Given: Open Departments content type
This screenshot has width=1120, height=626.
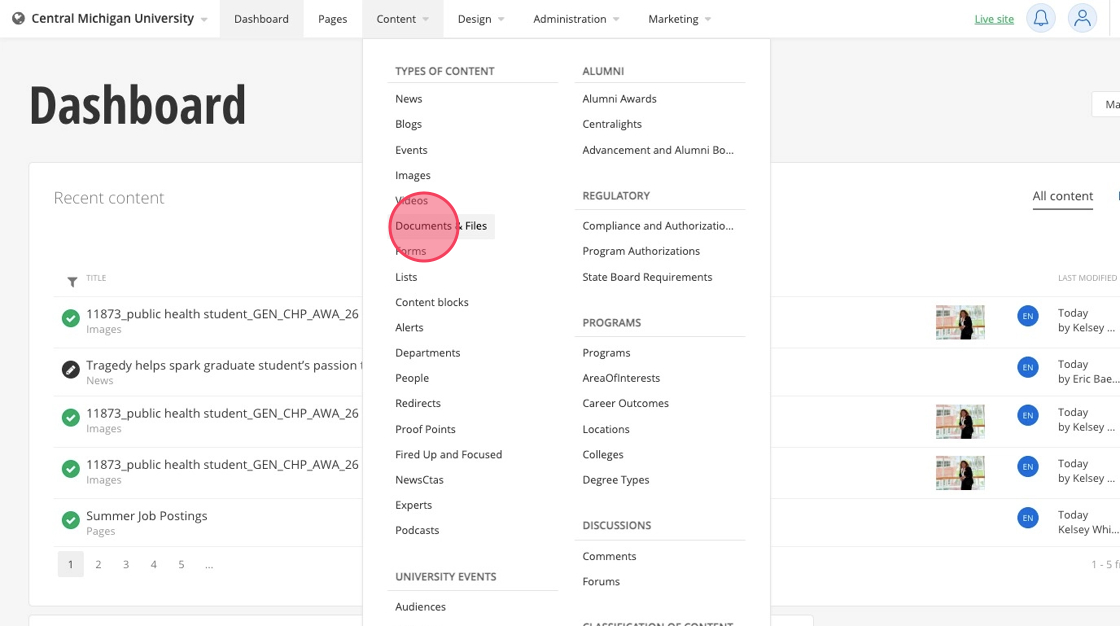Looking at the screenshot, I should pos(428,353).
